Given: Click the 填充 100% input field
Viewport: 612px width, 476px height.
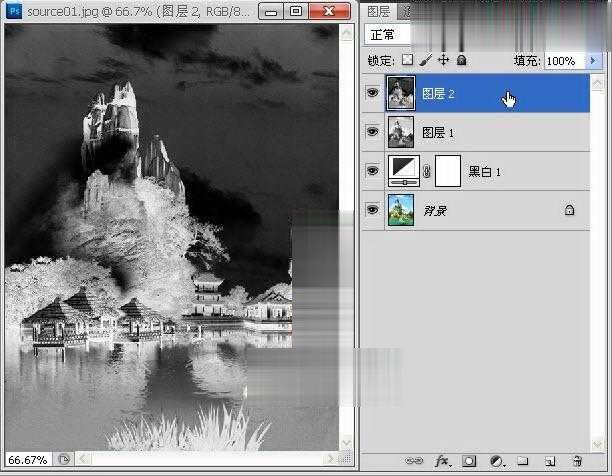Looking at the screenshot, I should pyautogui.click(x=564, y=61).
